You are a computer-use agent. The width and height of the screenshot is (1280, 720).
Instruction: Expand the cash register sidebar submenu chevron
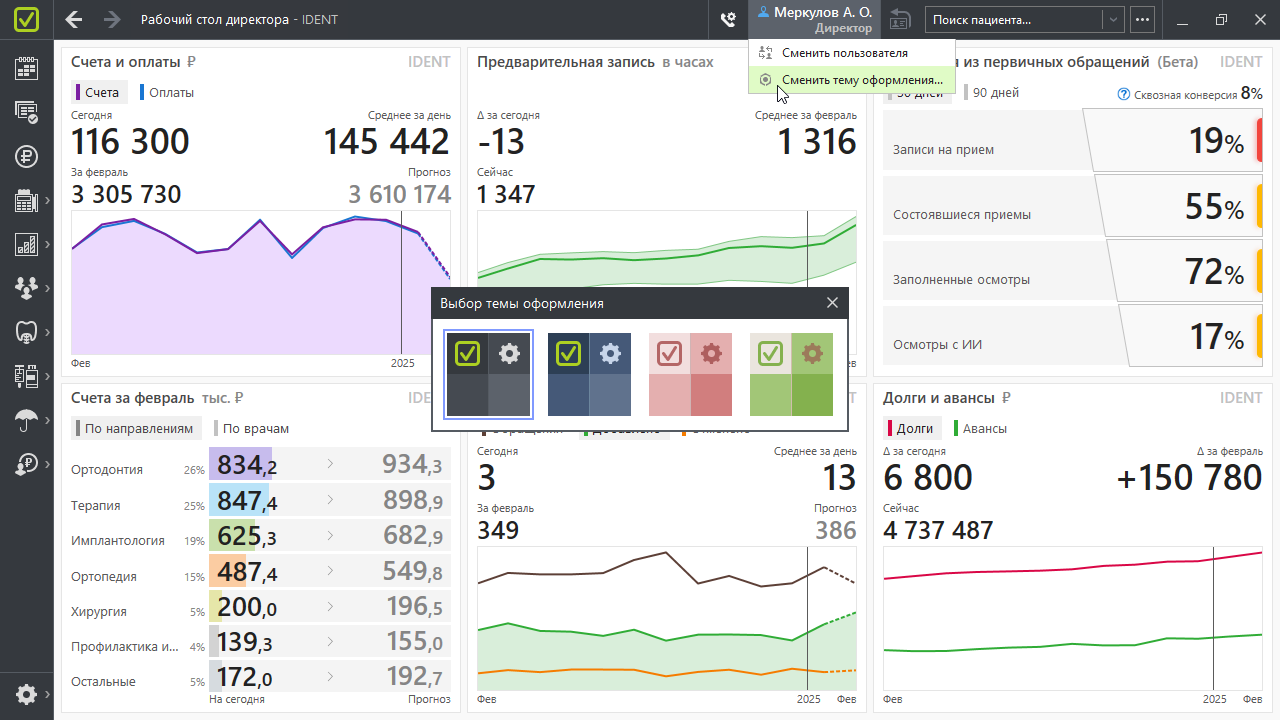click(47, 201)
